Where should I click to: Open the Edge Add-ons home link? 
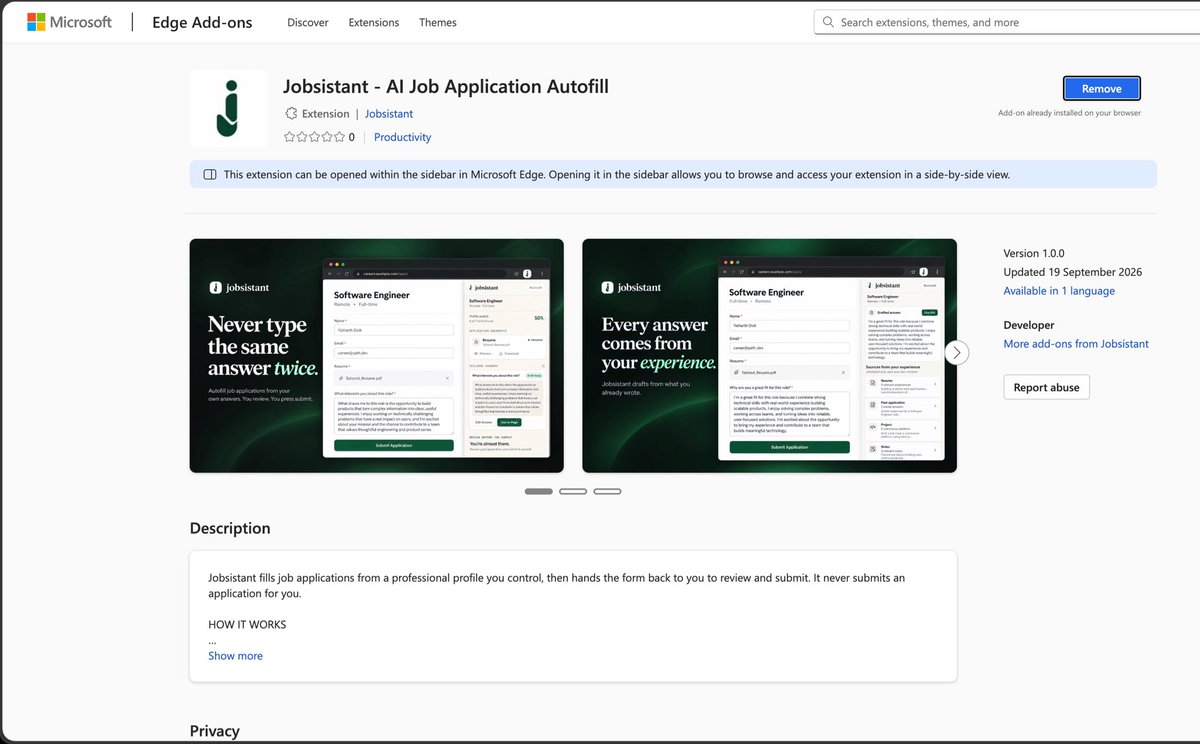[202, 22]
